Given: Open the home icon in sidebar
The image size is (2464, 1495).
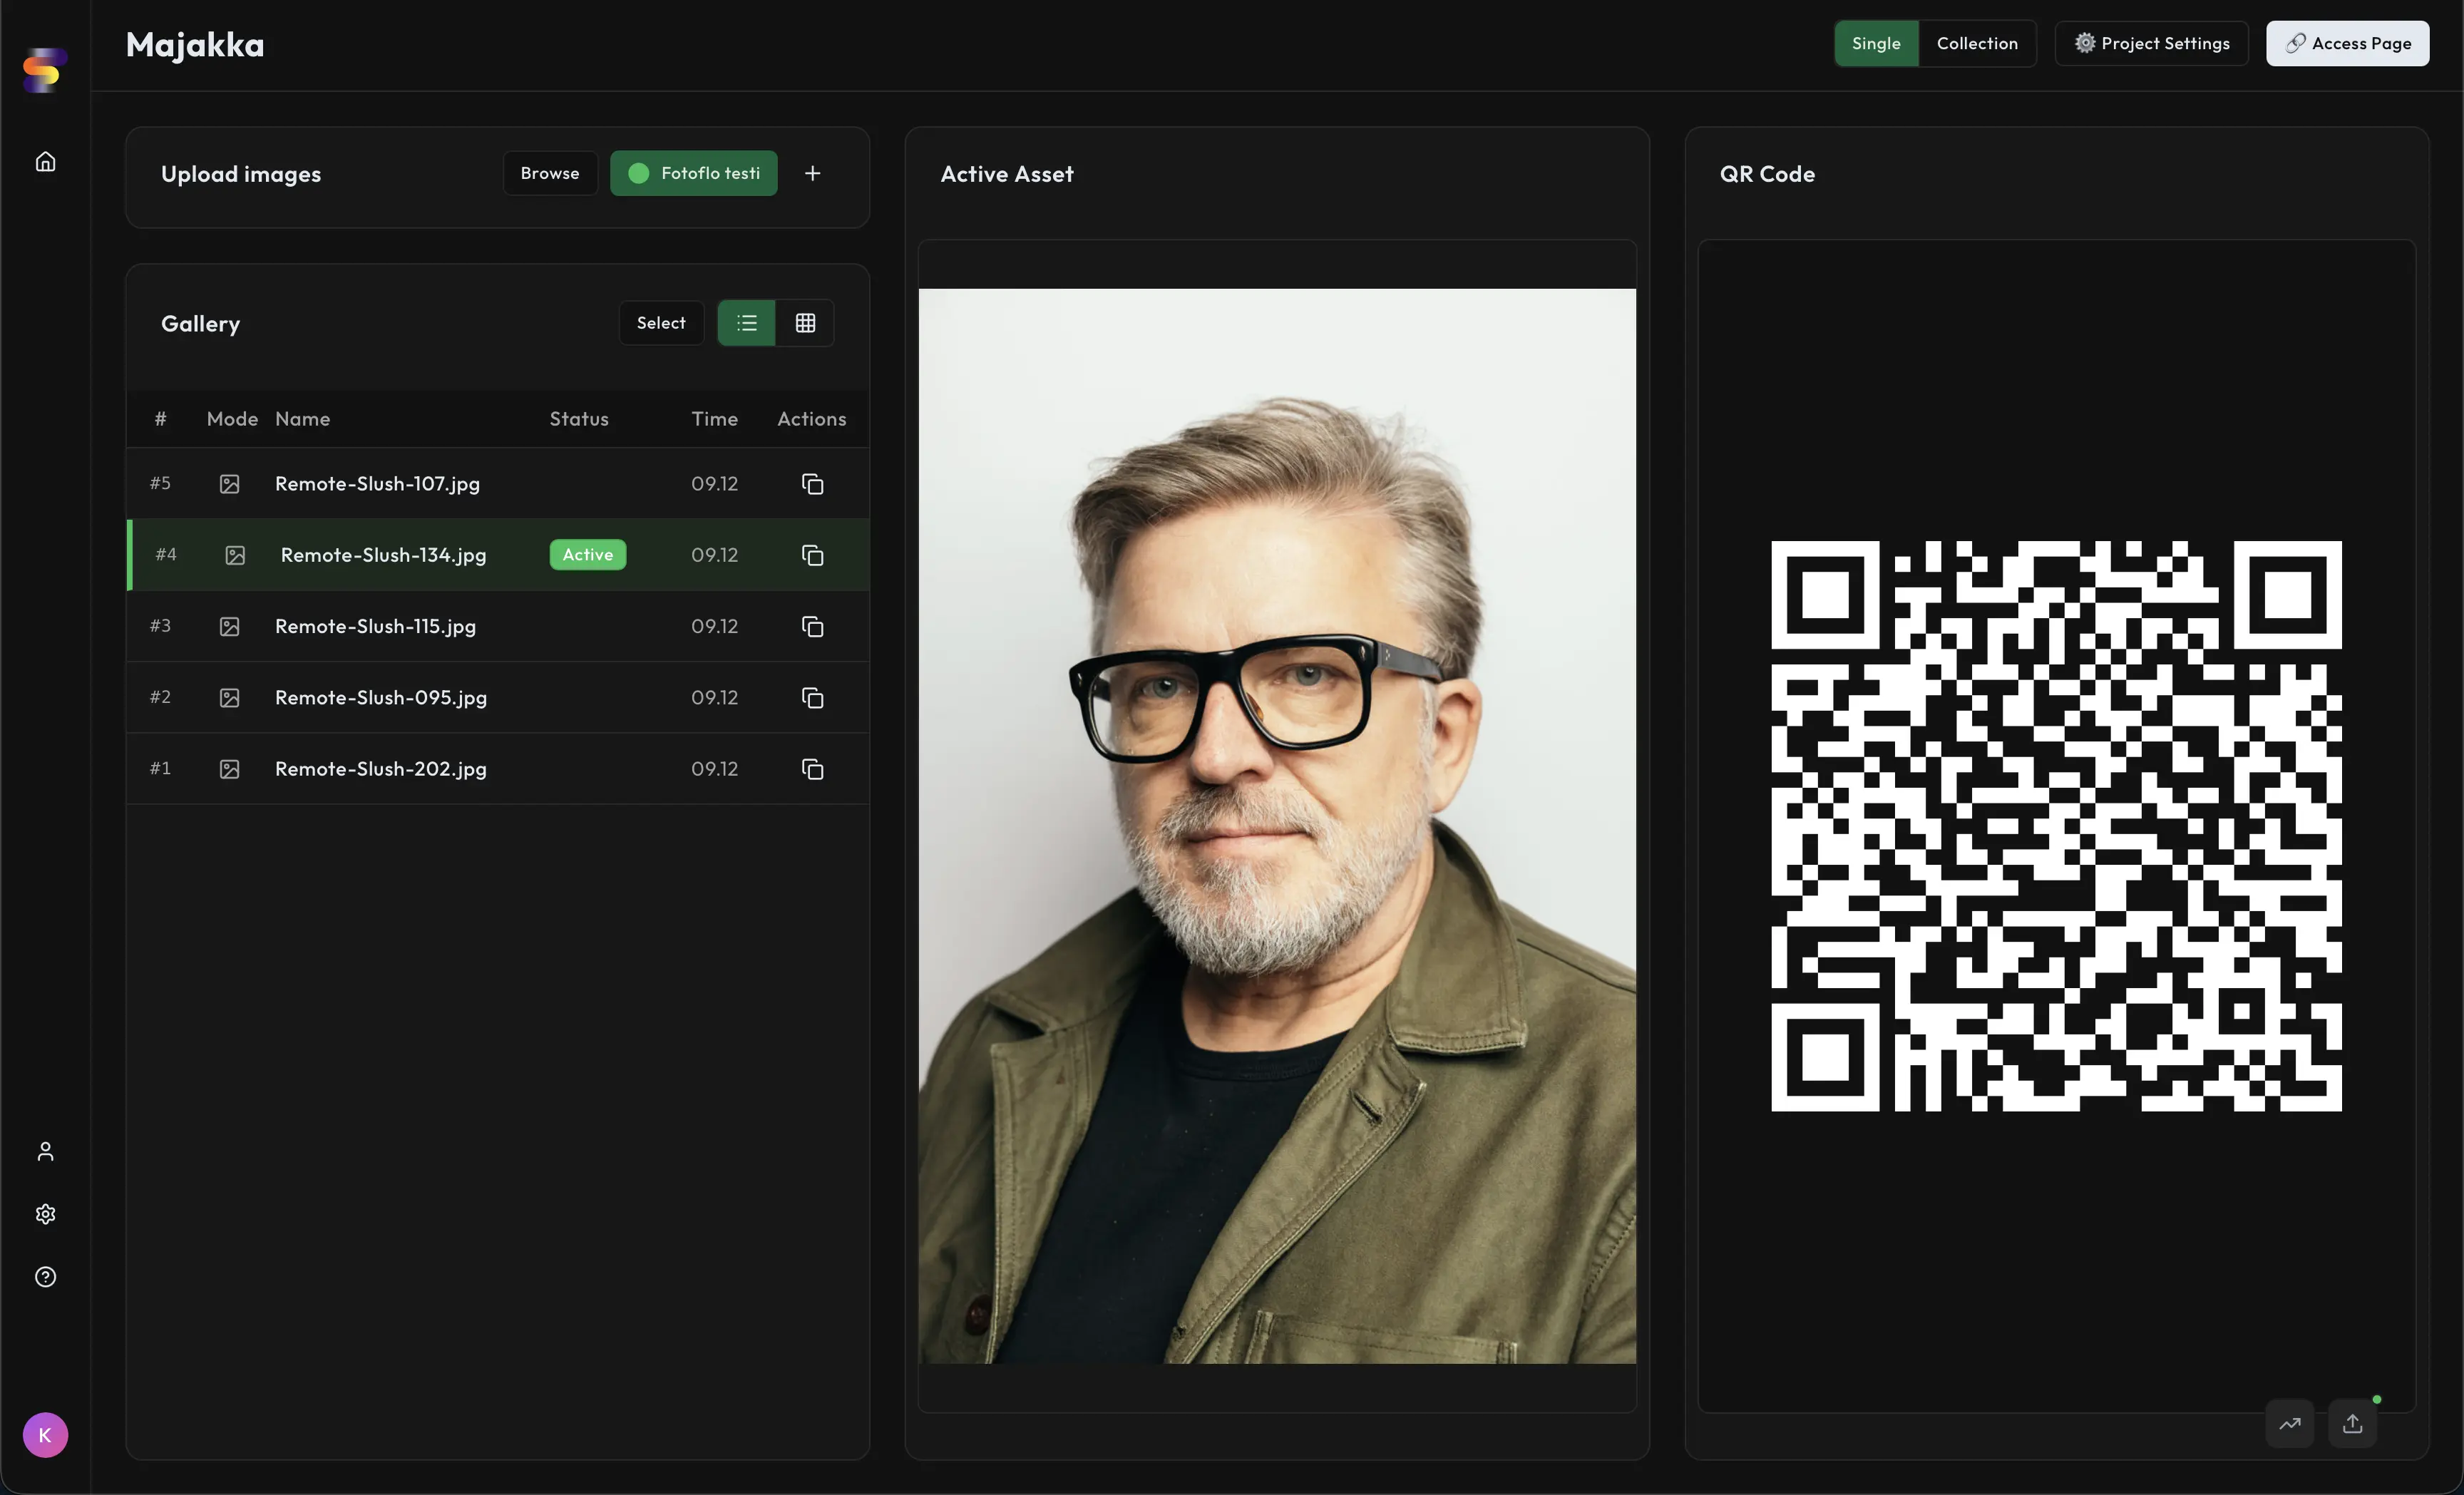Looking at the screenshot, I should [x=45, y=161].
